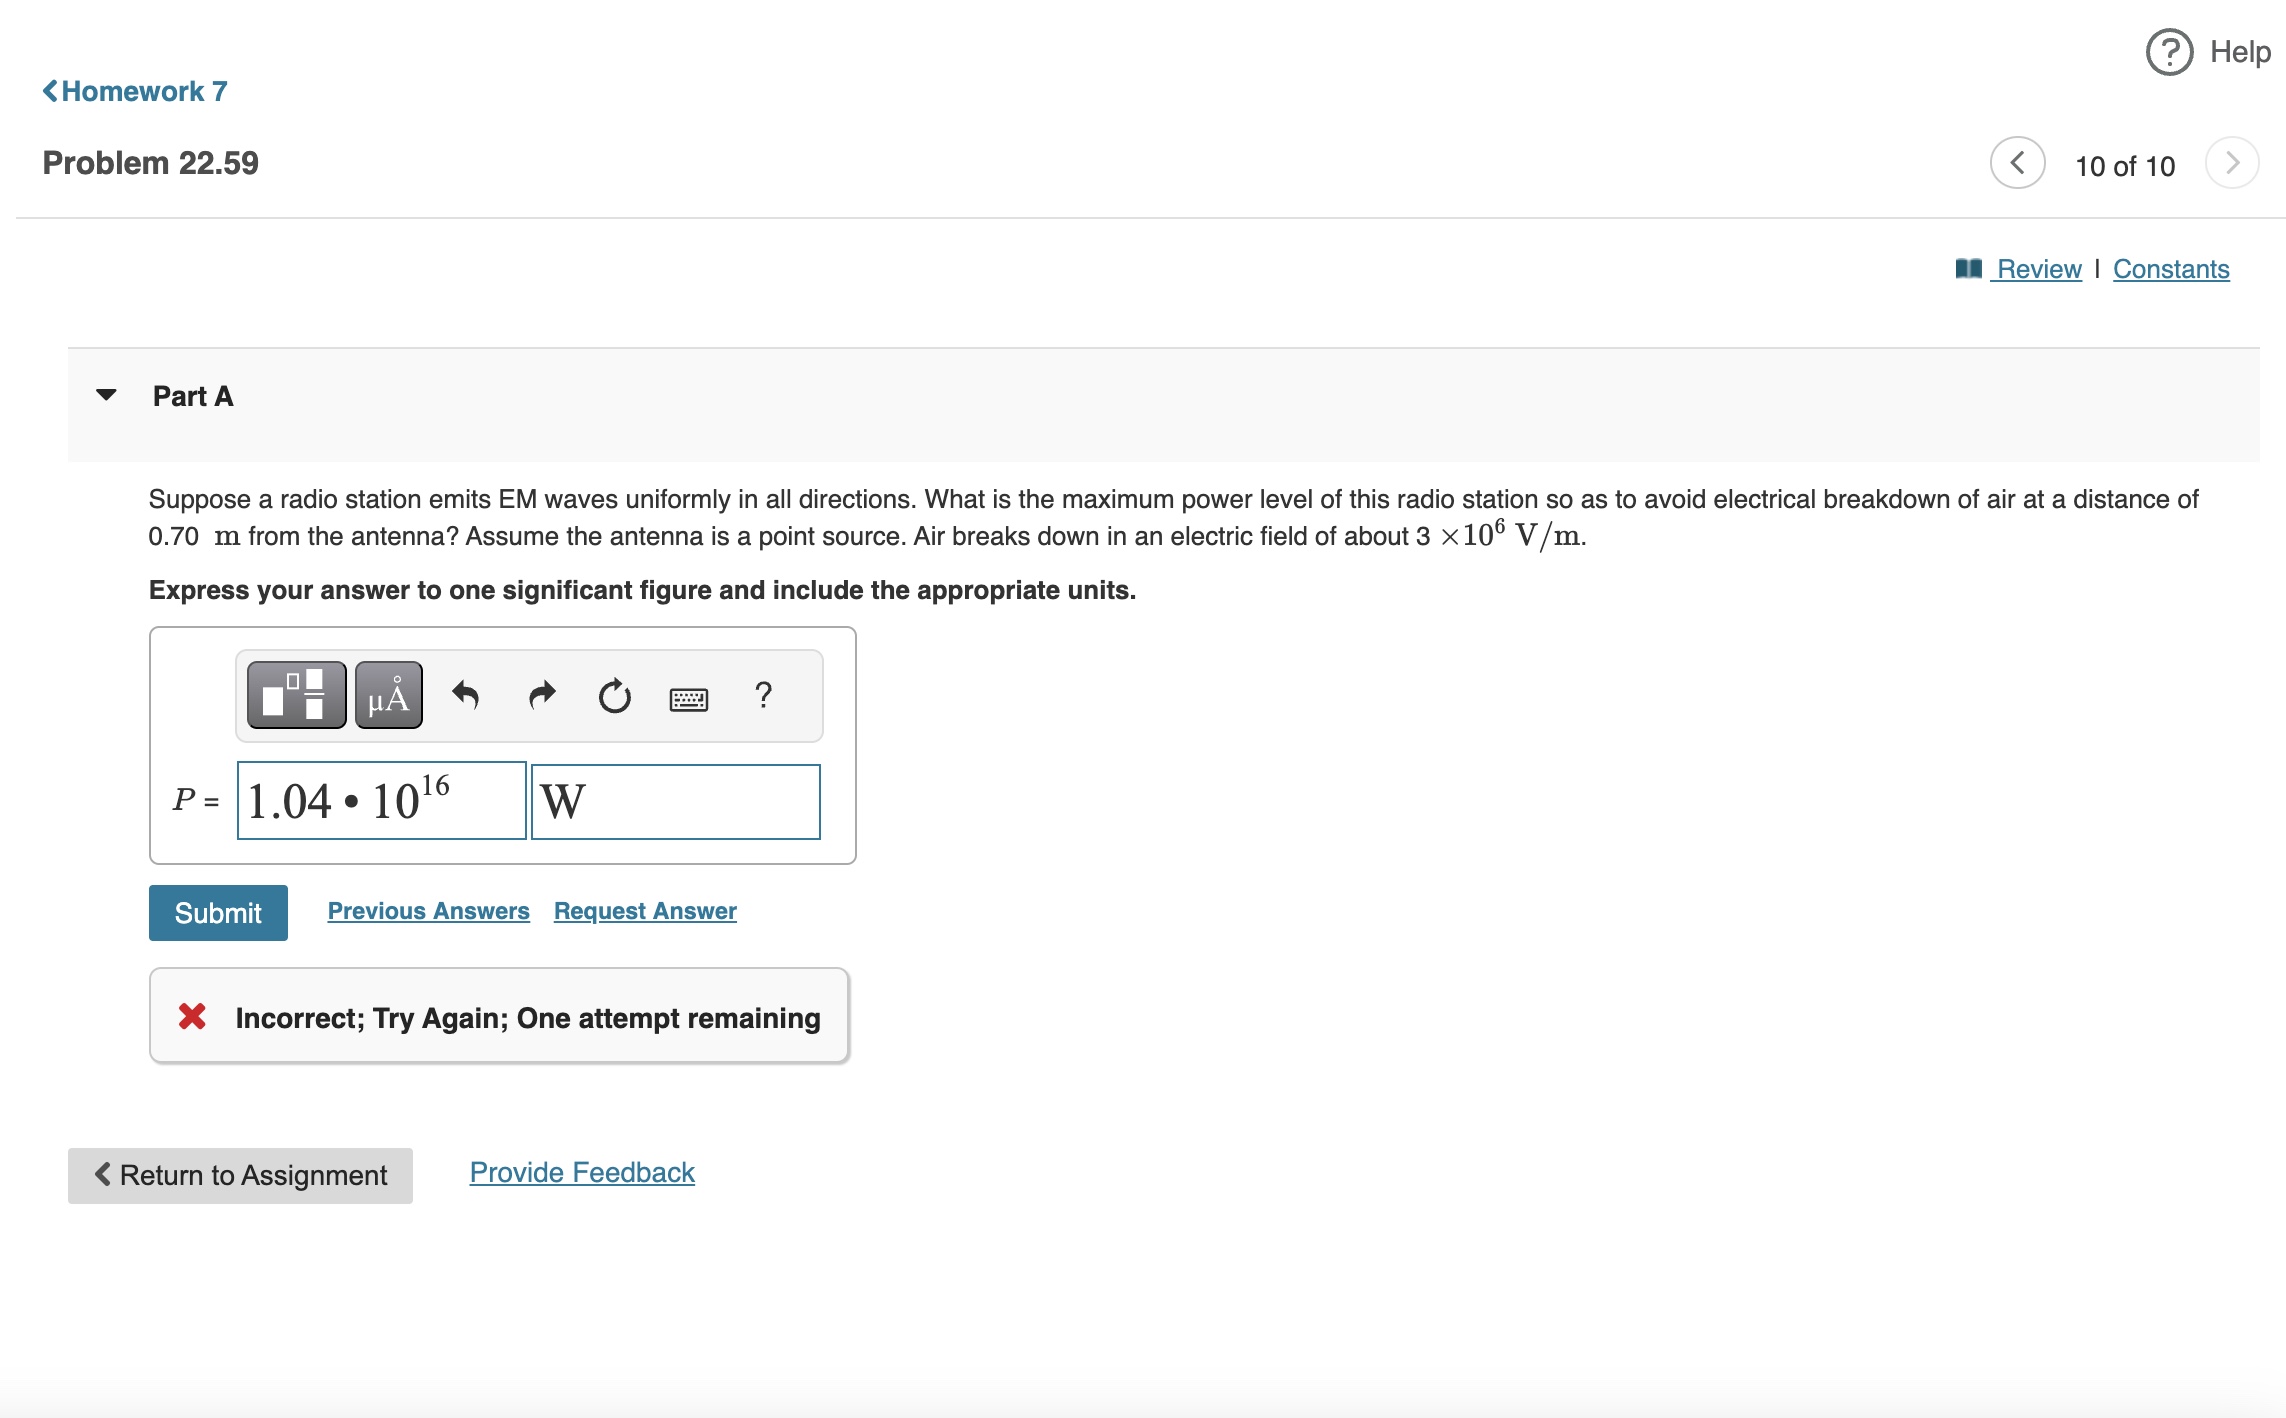Open the Review link
This screenshot has height=1418, width=2286.
[2037, 269]
